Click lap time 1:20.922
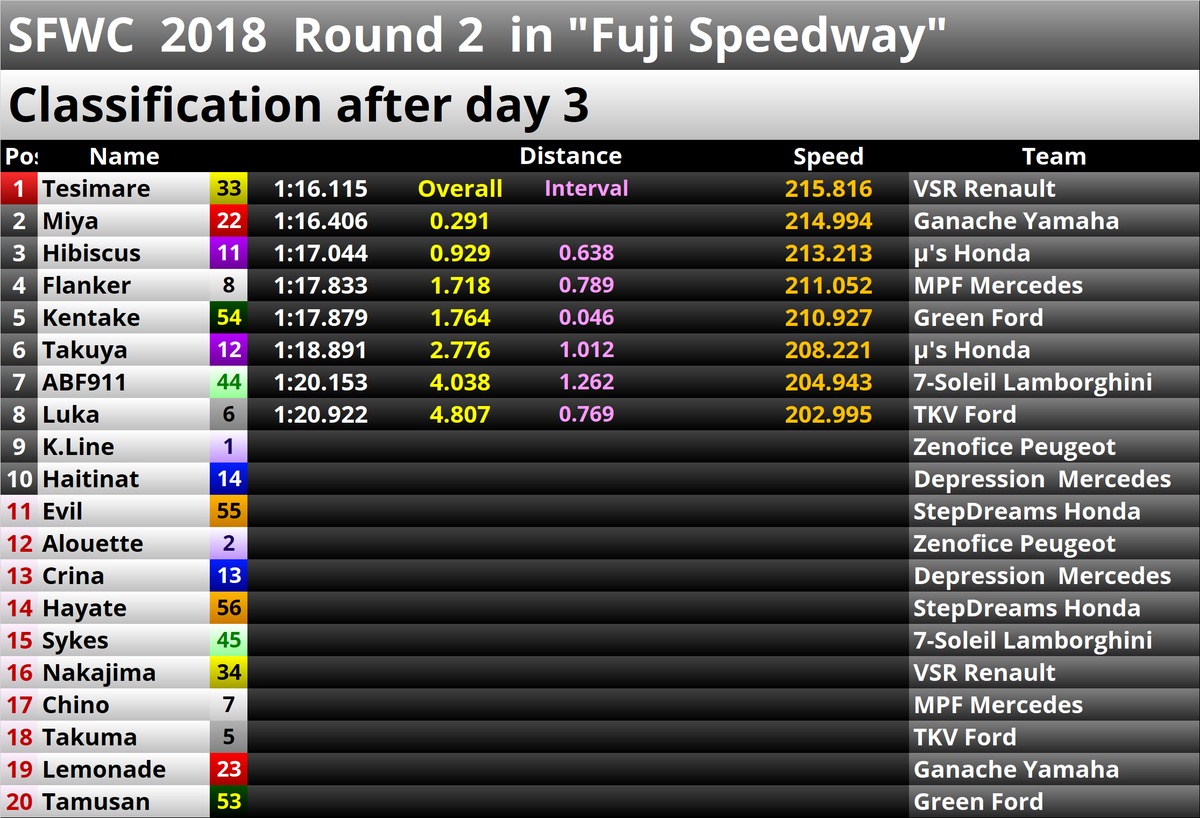 [x=321, y=414]
